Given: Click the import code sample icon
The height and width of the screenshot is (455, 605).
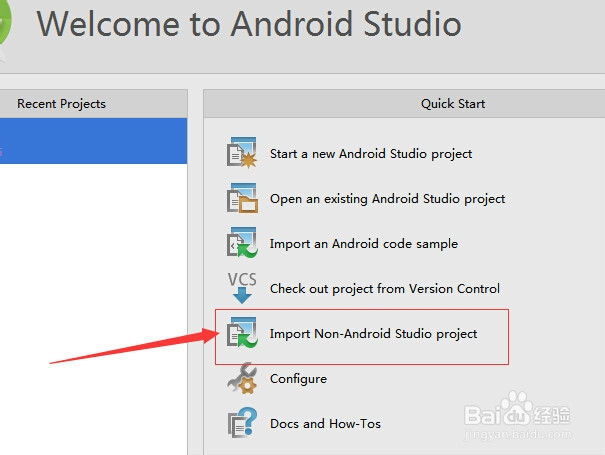Looking at the screenshot, I should point(242,243).
